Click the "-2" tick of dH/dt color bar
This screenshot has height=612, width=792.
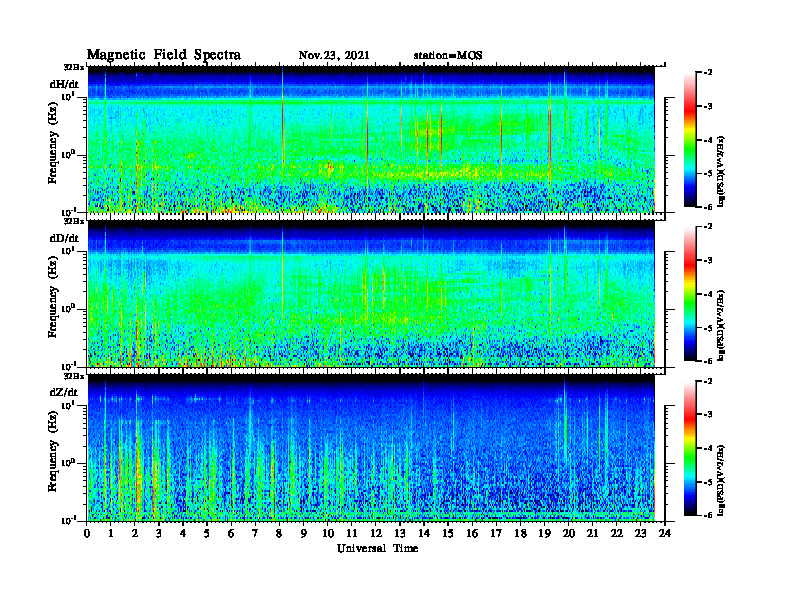pyautogui.click(x=708, y=73)
